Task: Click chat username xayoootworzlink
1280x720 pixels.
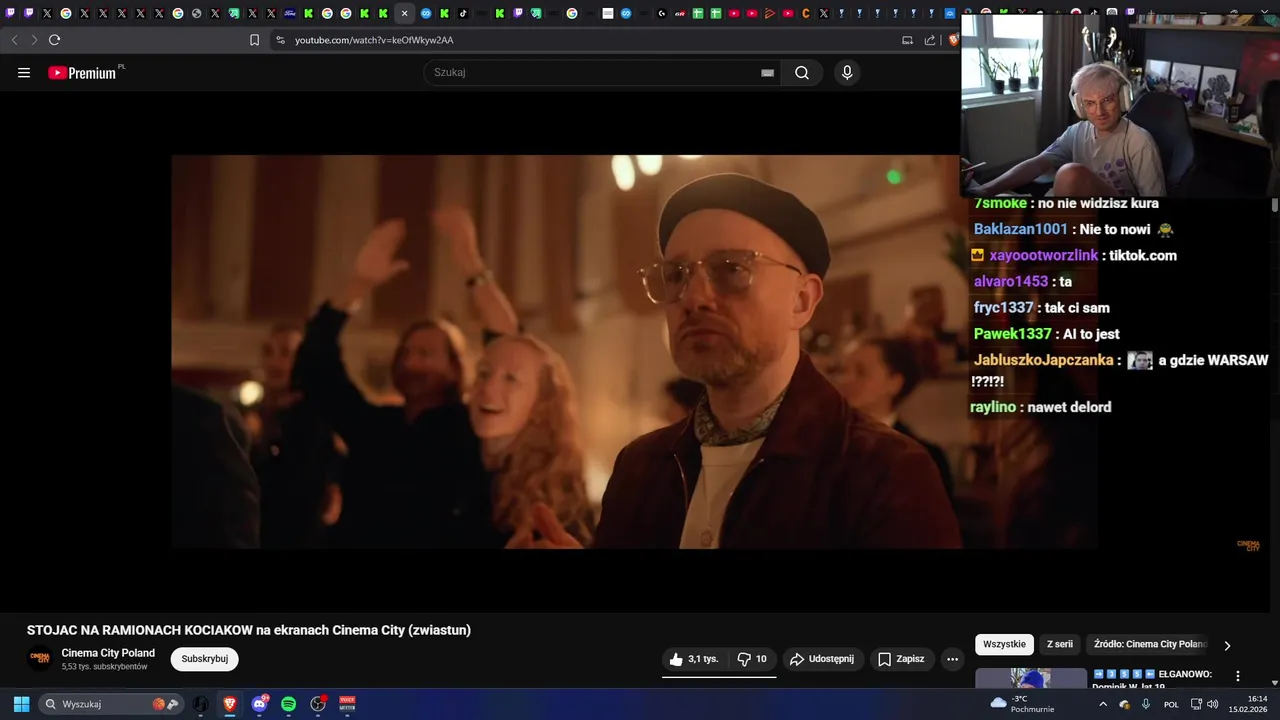Action: (x=1044, y=255)
